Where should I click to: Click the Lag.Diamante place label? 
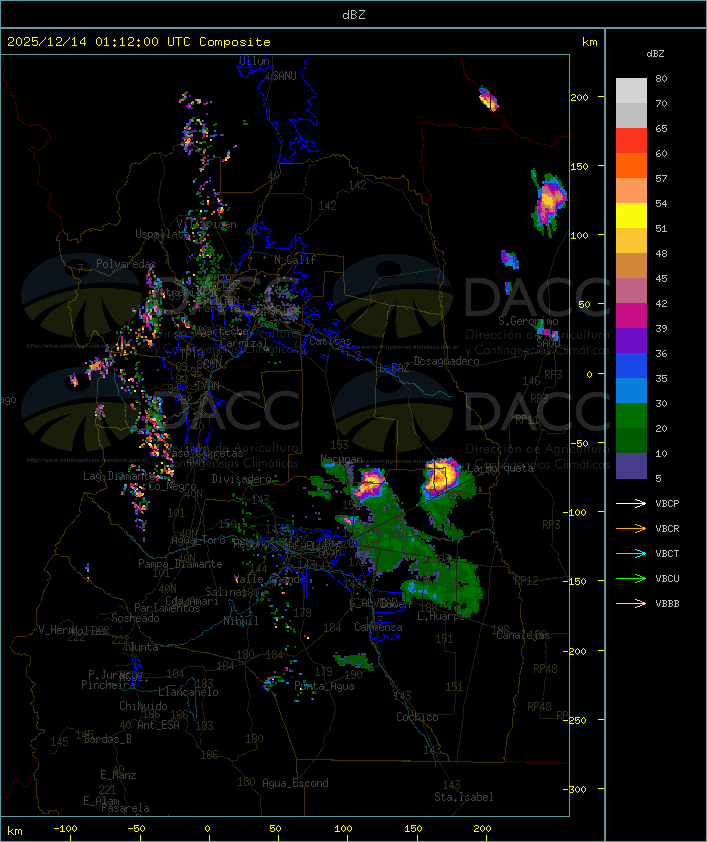click(x=119, y=476)
